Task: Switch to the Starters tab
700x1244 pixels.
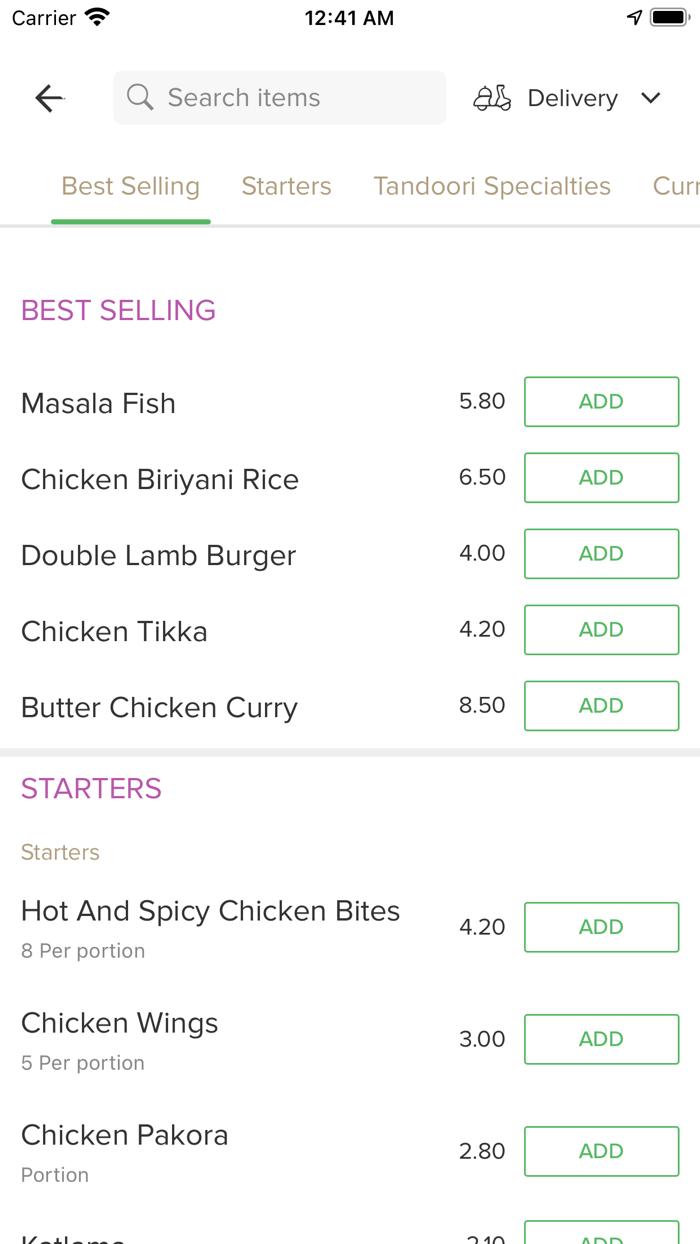Action: click(x=286, y=186)
